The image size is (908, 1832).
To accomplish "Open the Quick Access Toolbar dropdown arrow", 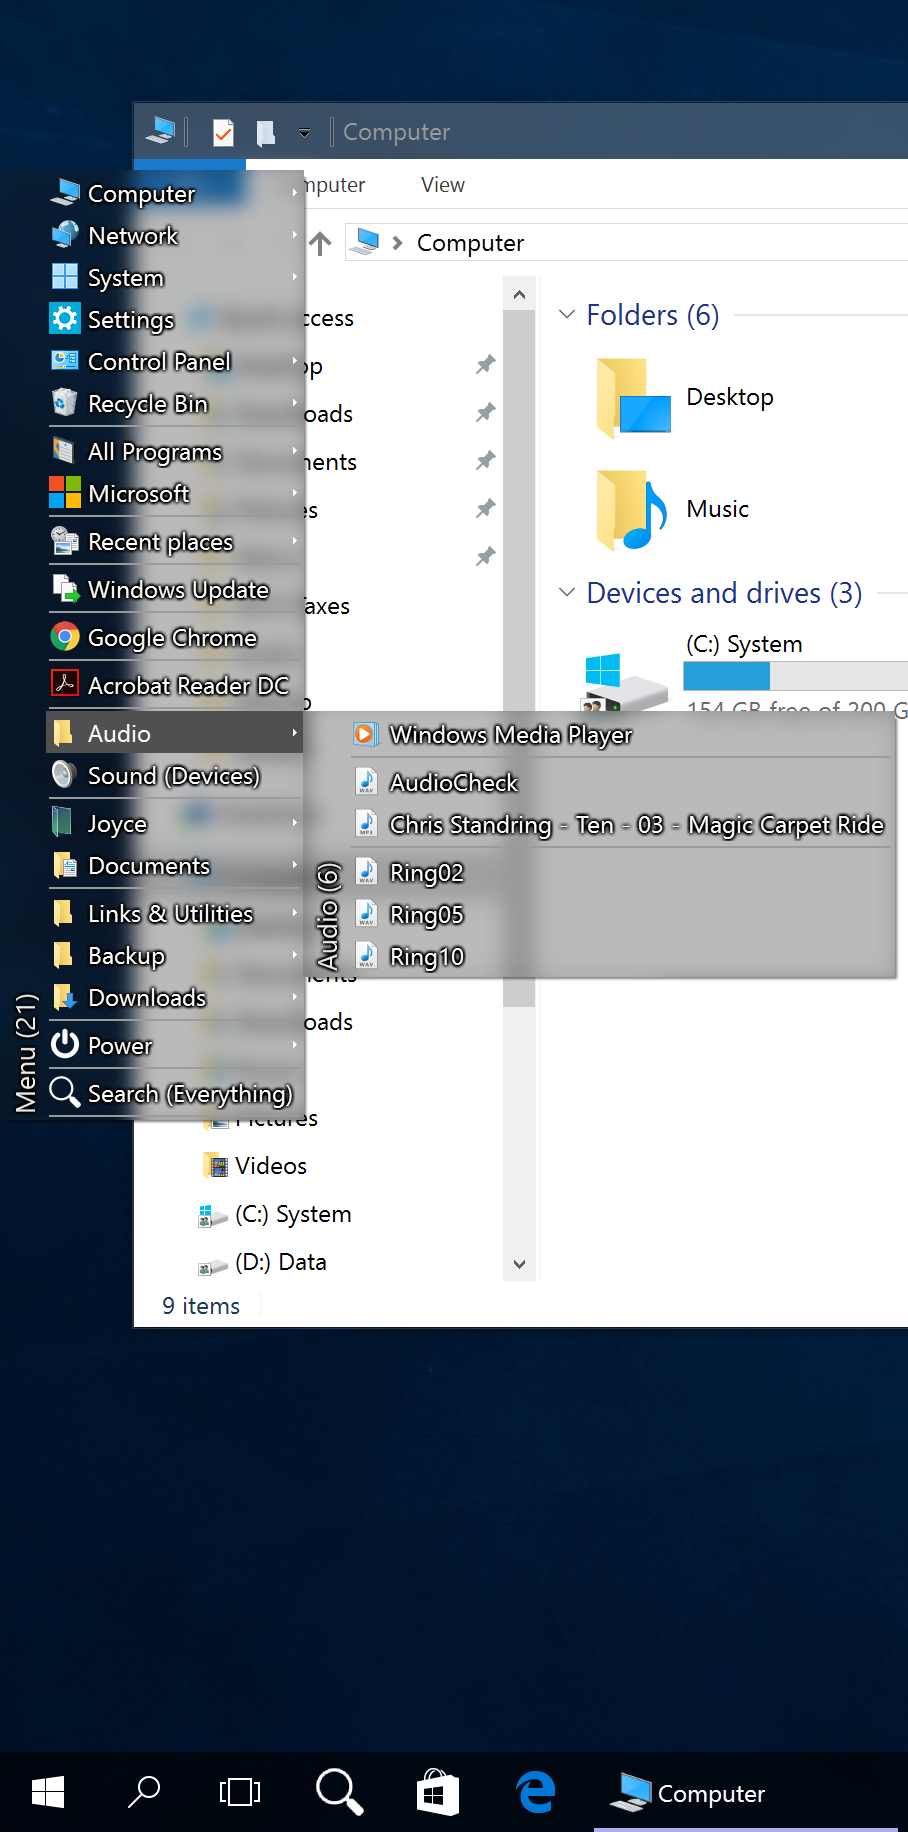I will click(304, 133).
